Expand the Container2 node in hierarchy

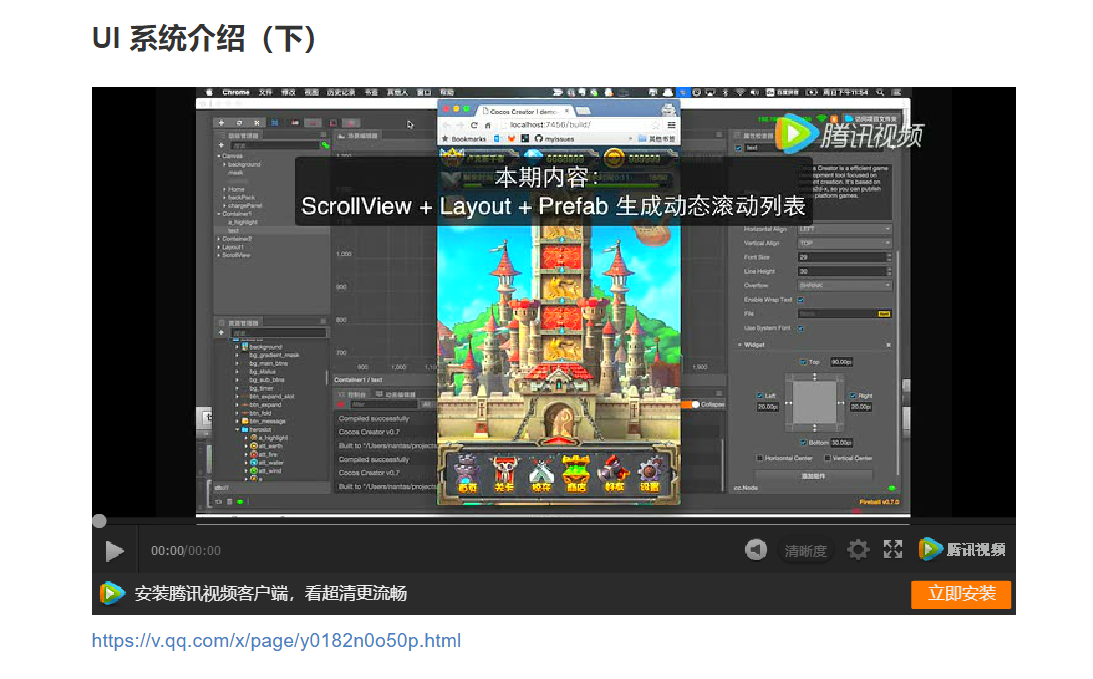tap(219, 239)
